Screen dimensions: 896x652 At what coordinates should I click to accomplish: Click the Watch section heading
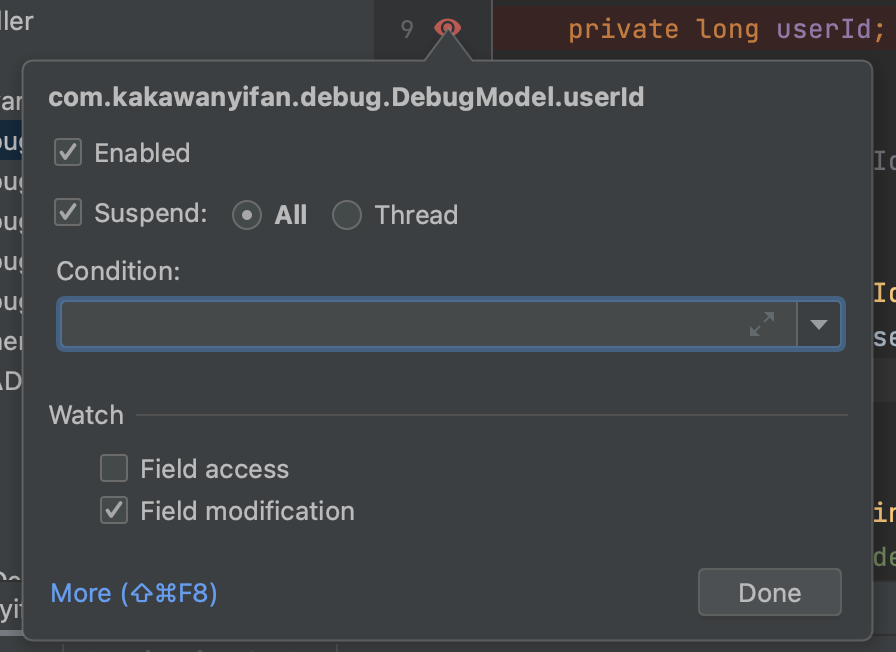(x=87, y=415)
